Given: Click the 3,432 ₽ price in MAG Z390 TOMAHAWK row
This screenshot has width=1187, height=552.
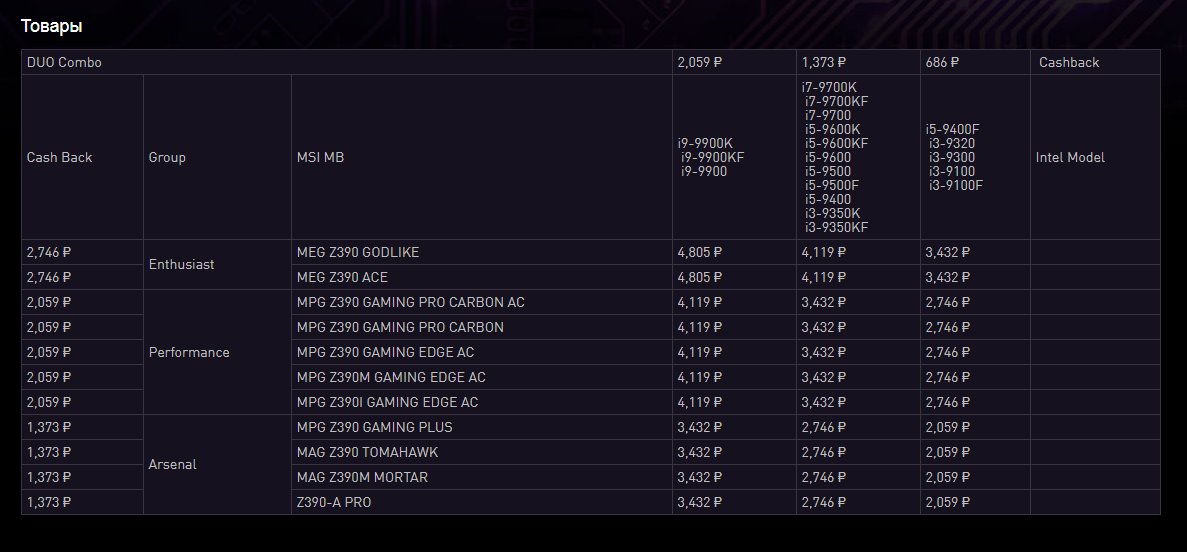Looking at the screenshot, I should tap(699, 452).
